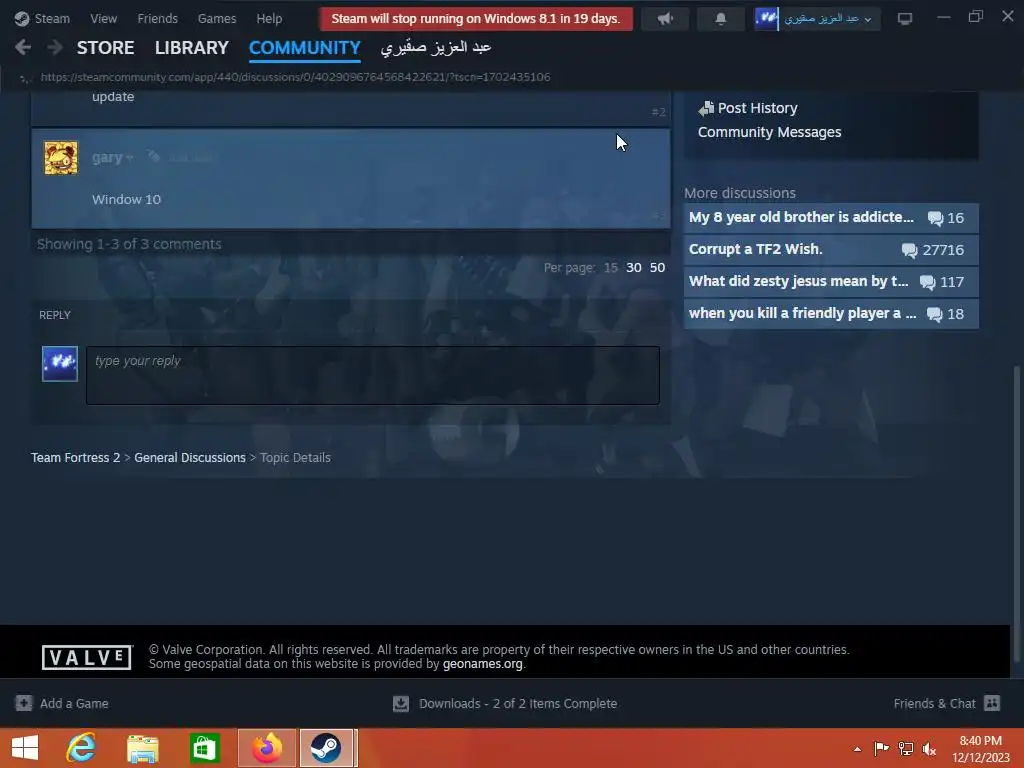1024x768 pixels.
Task: Expand gary's username dropdown arrow
Action: point(129,158)
